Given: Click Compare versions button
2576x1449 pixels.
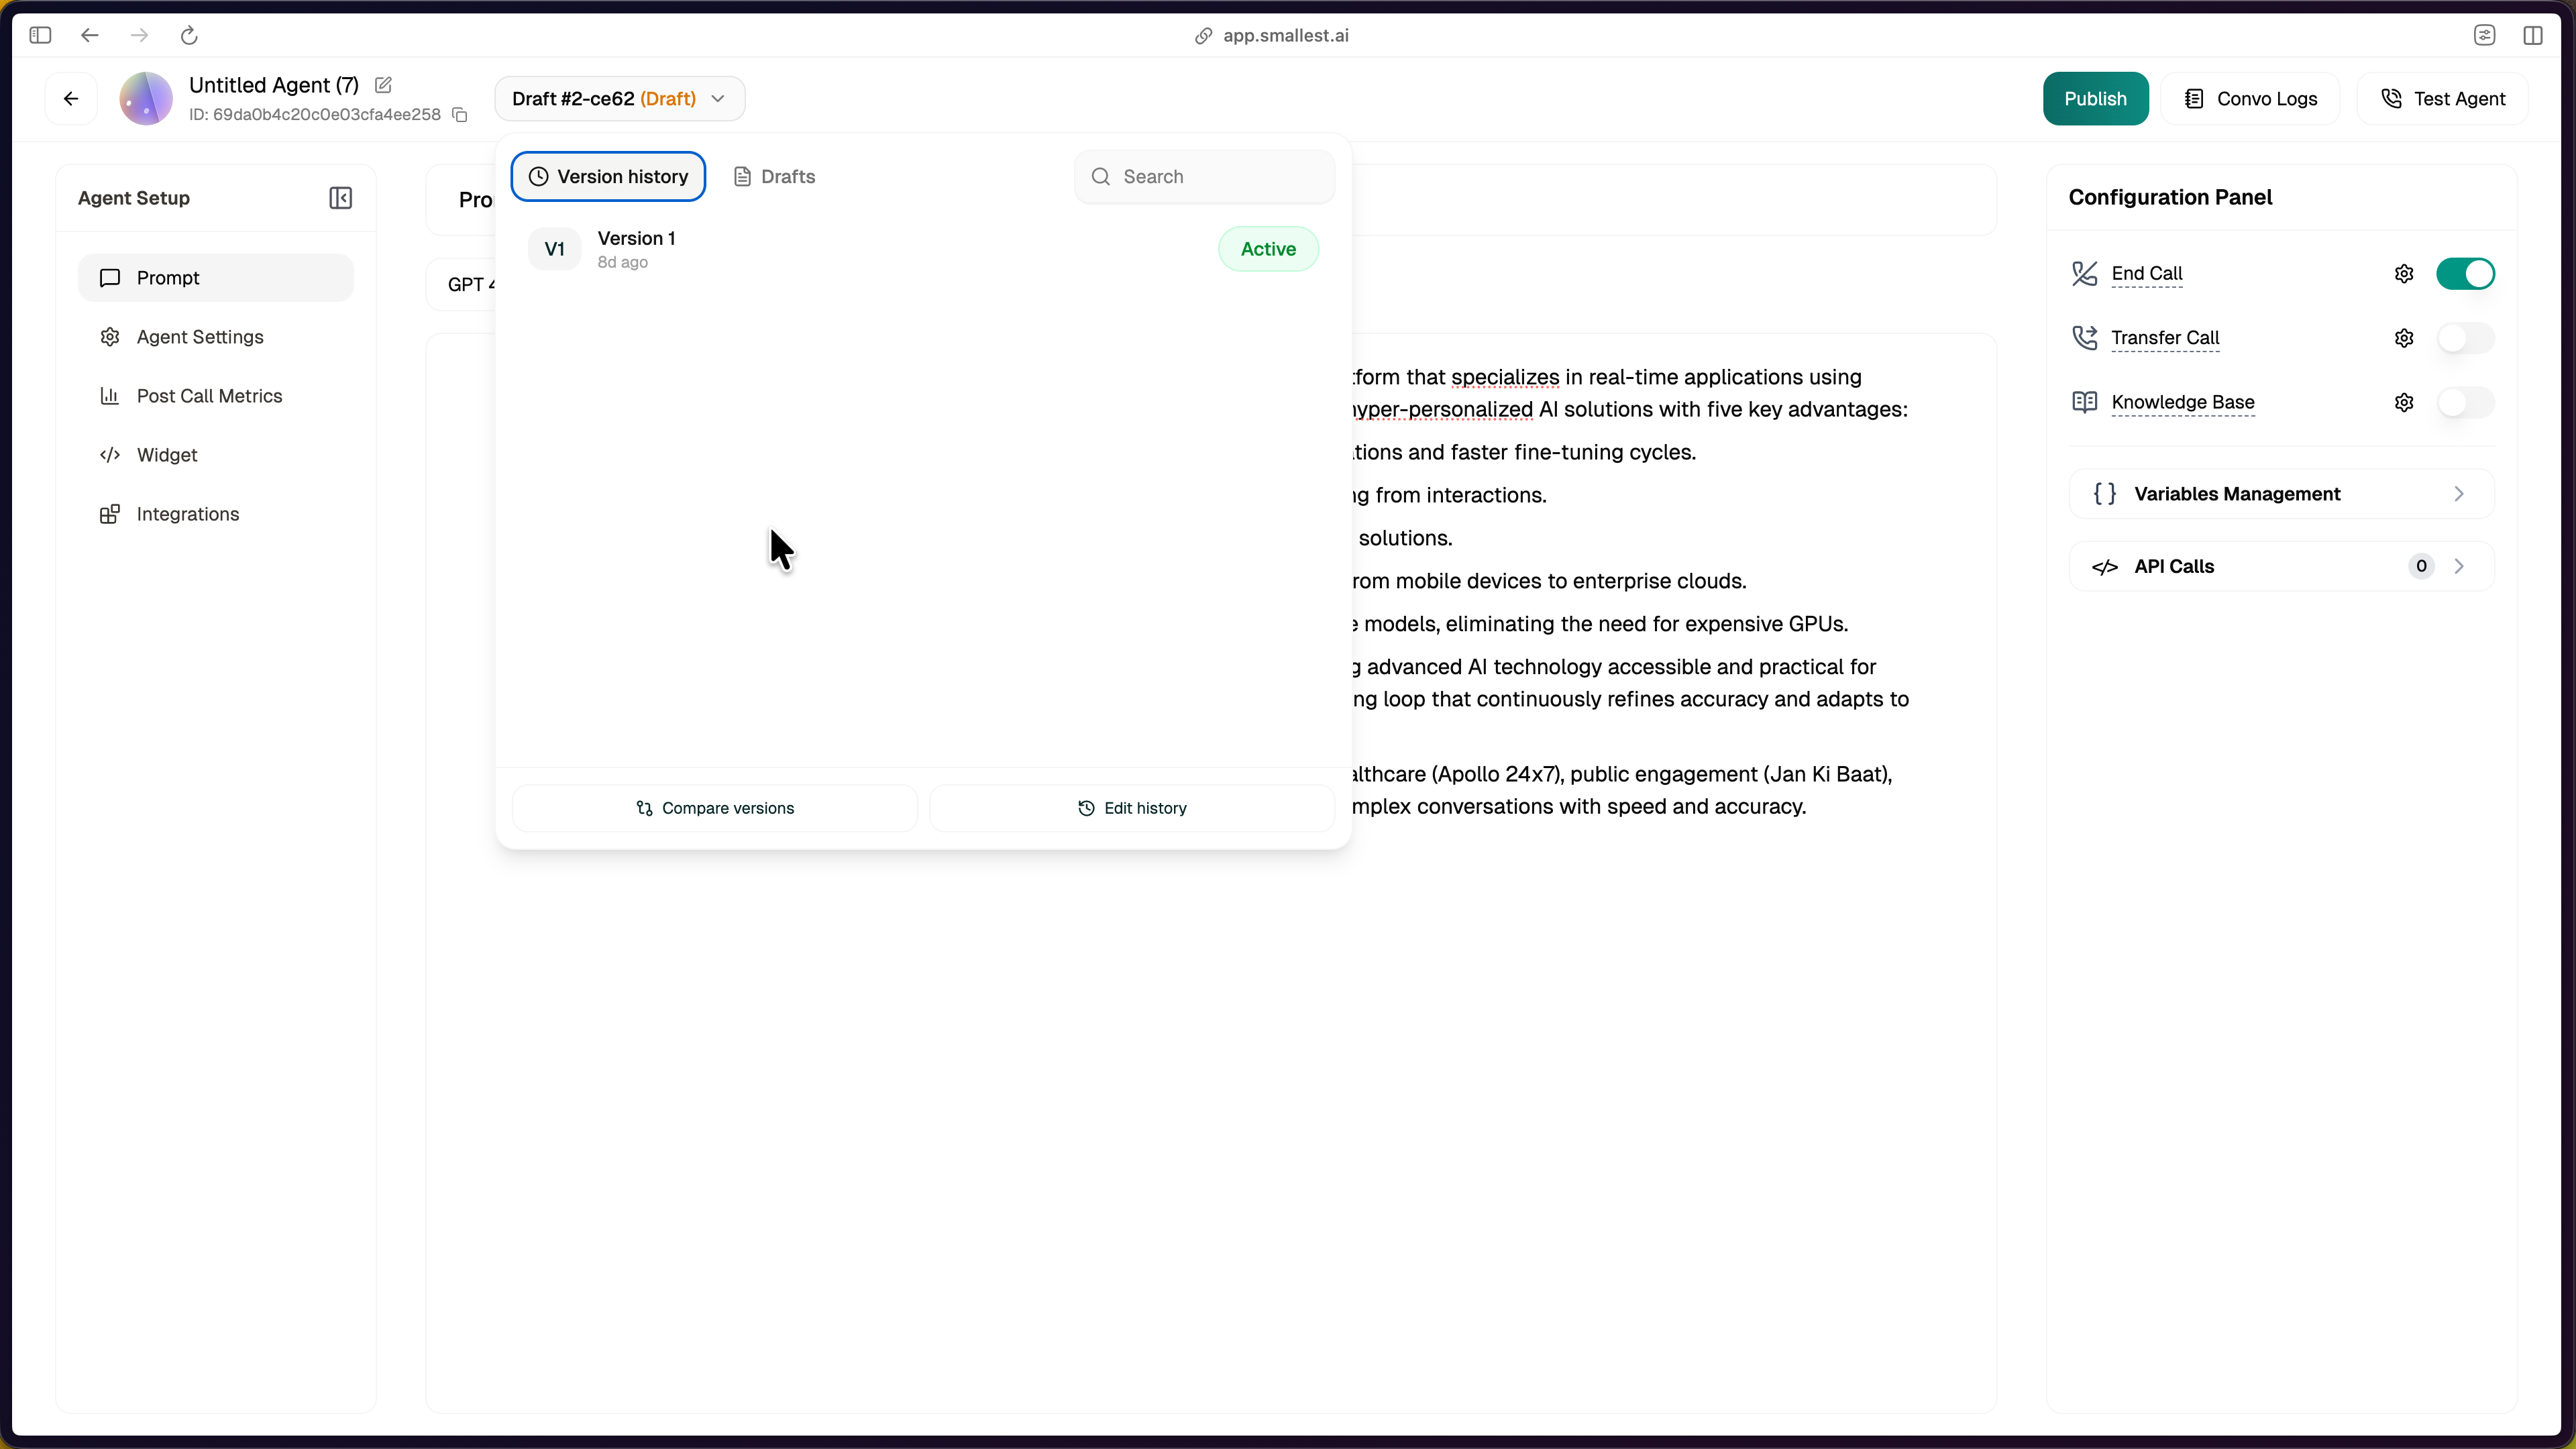Looking at the screenshot, I should [715, 808].
